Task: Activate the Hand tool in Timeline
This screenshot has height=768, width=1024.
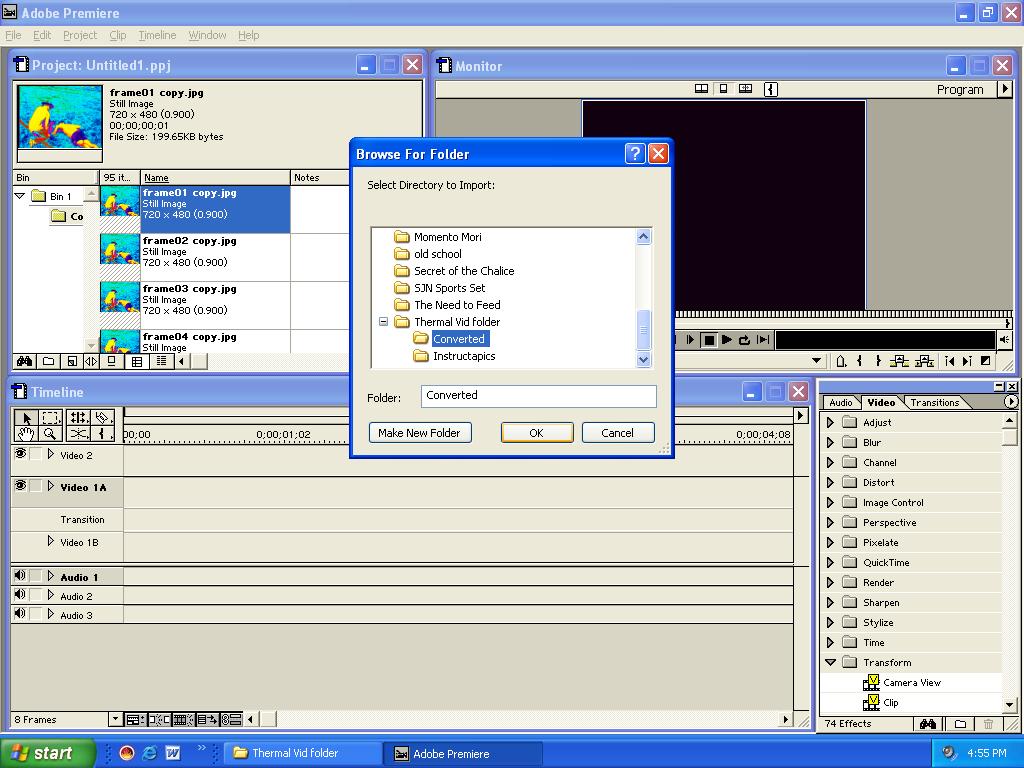Action: 26,433
